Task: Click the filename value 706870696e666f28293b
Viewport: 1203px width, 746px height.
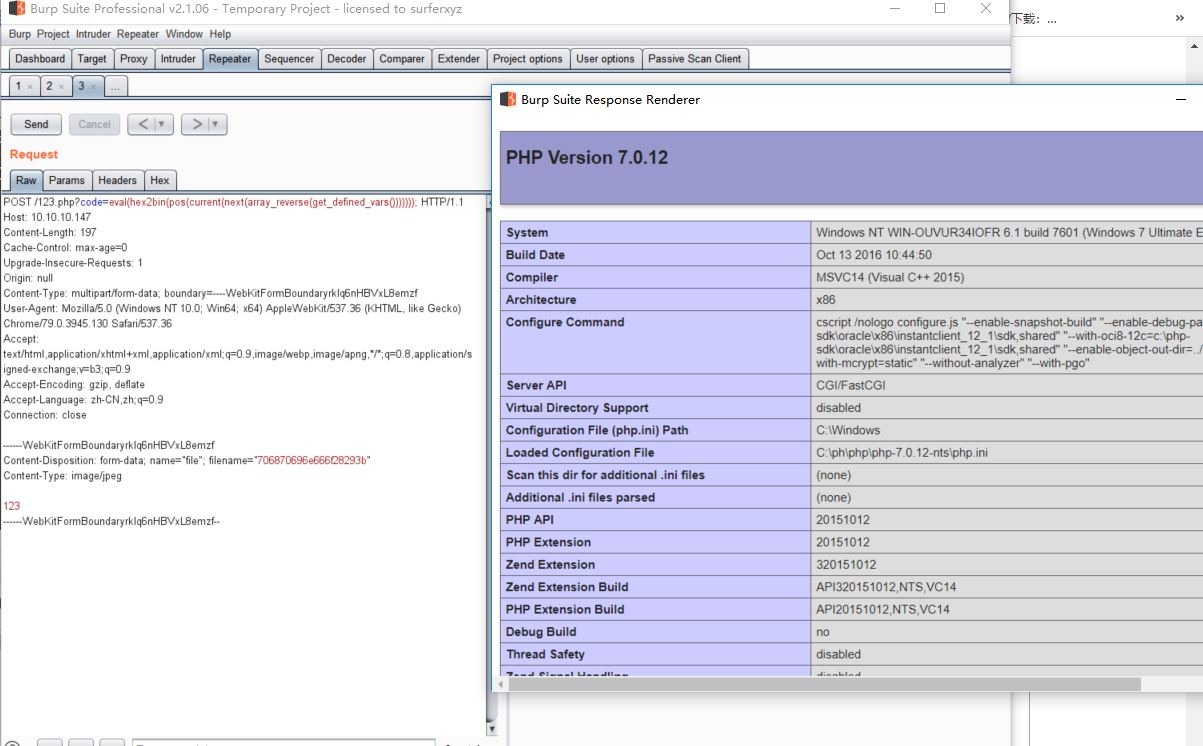Action: [313, 460]
